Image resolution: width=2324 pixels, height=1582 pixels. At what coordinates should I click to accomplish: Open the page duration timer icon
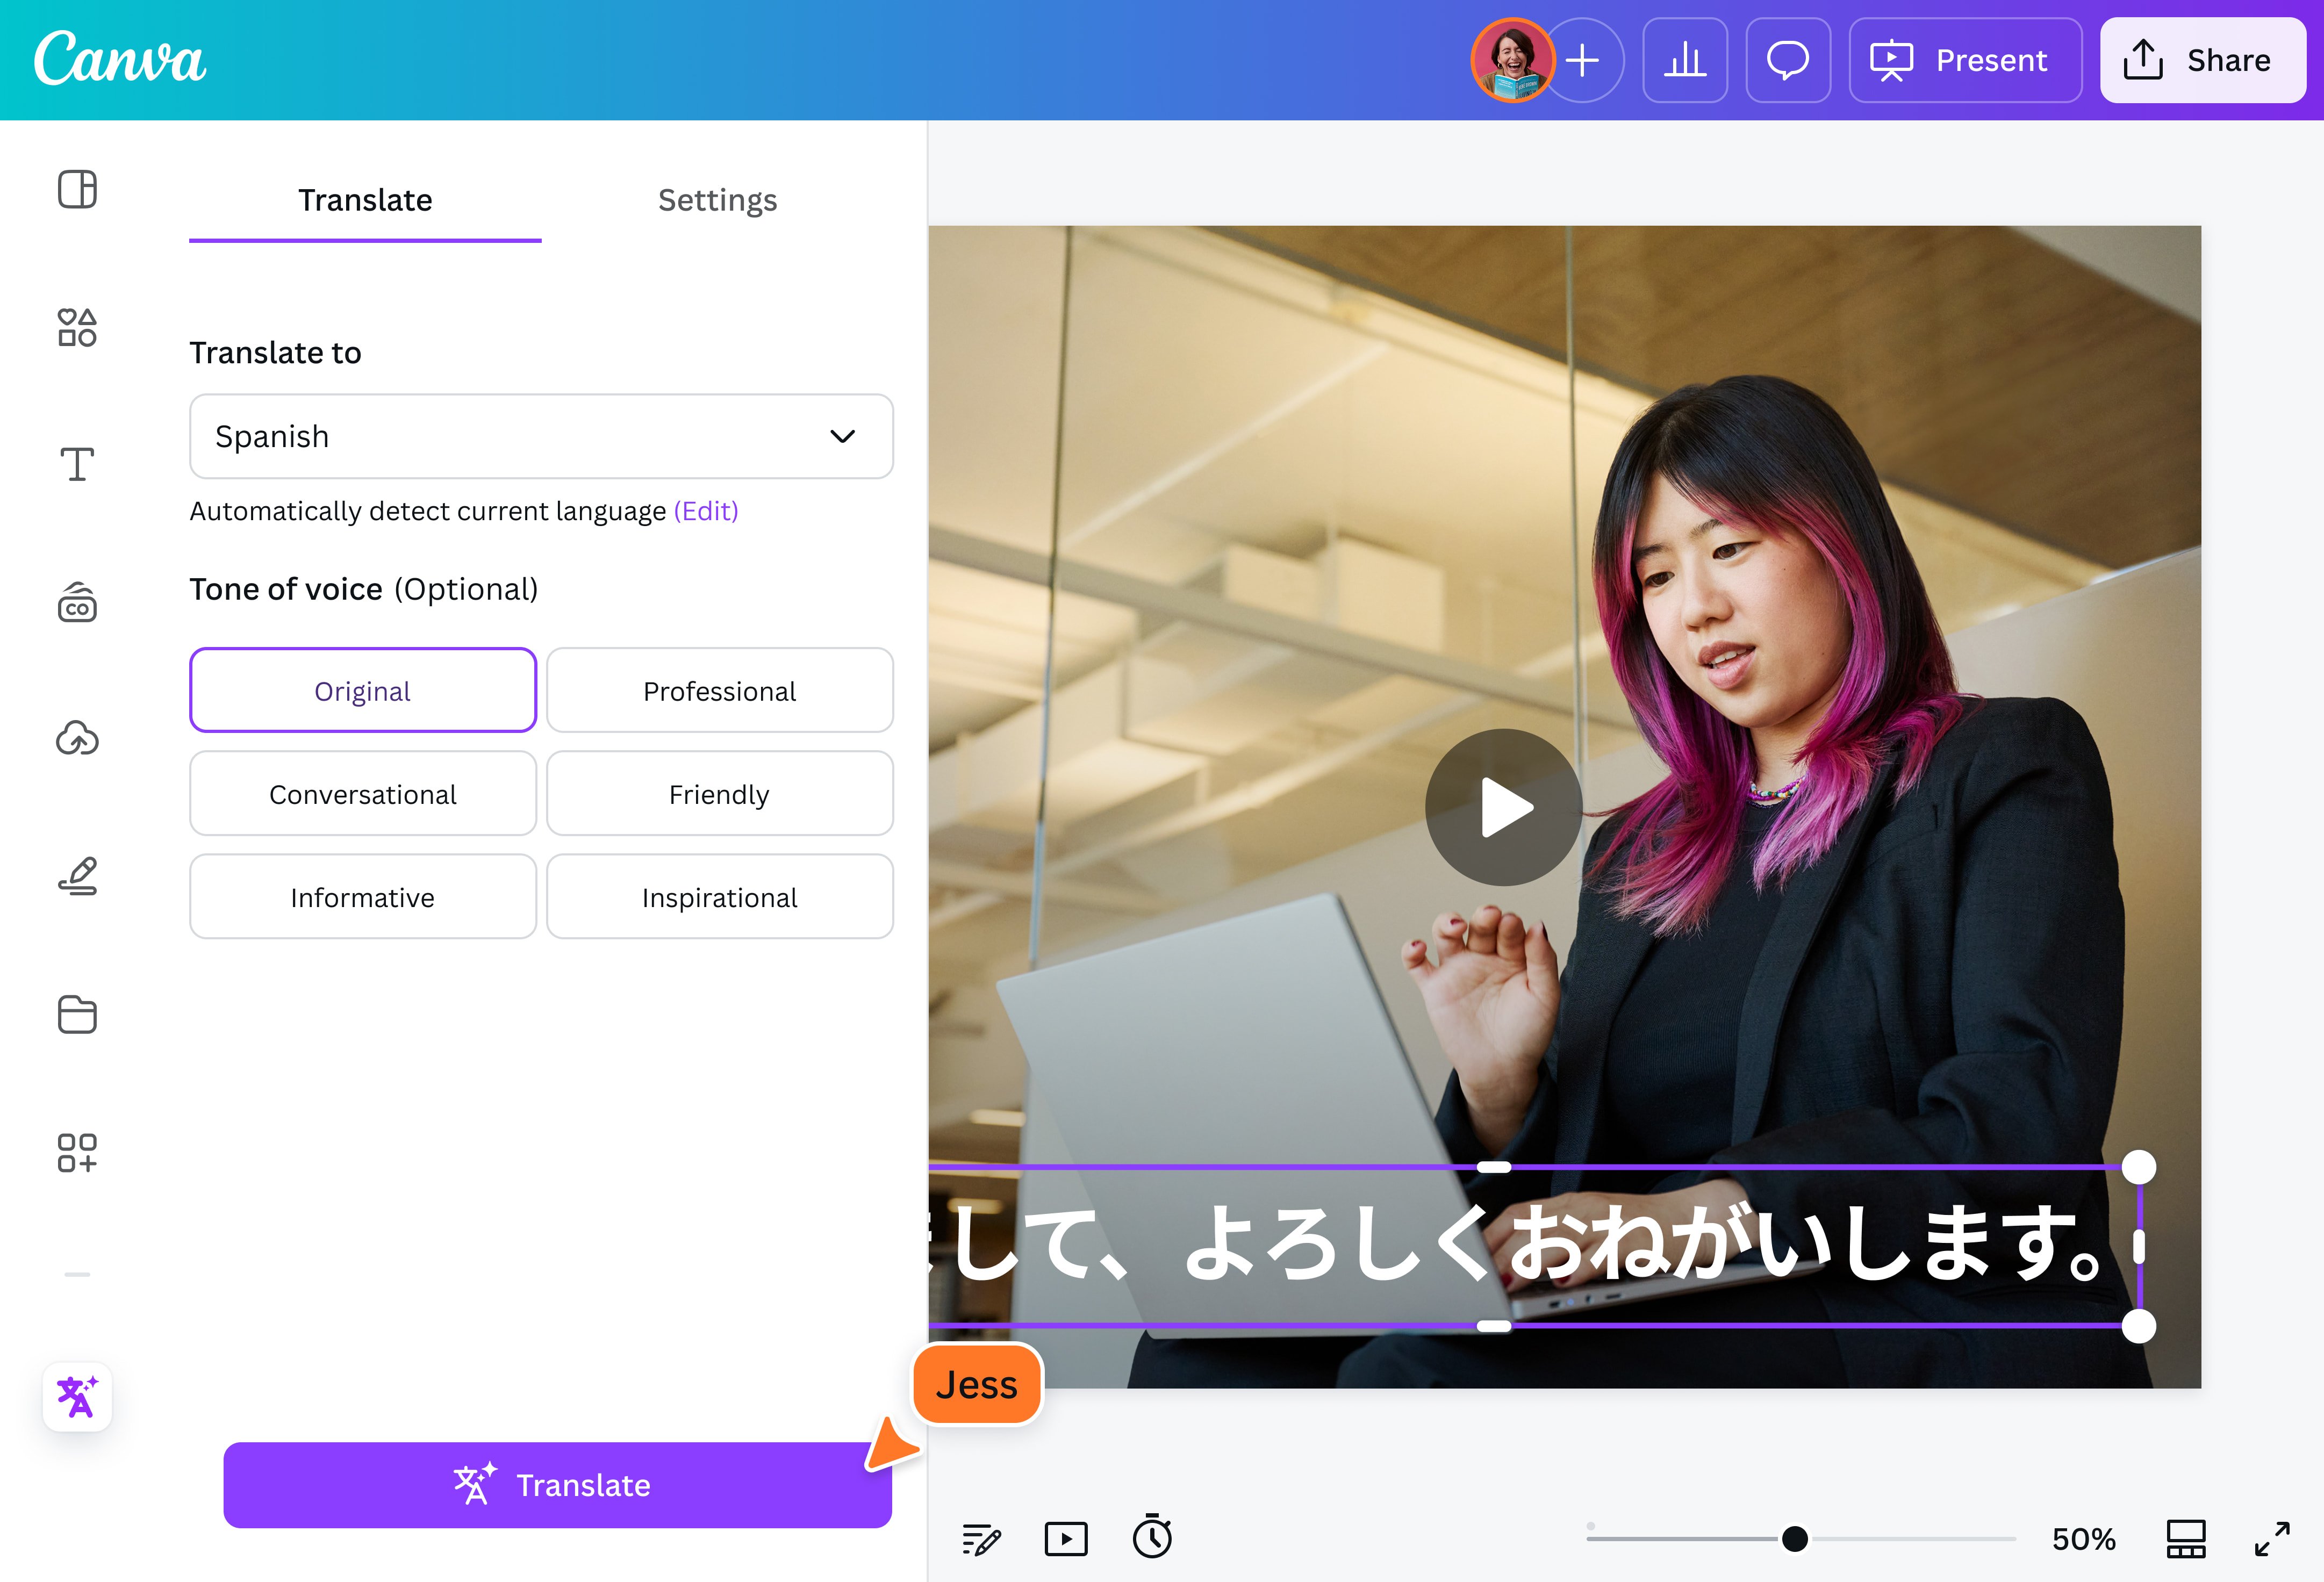1152,1538
